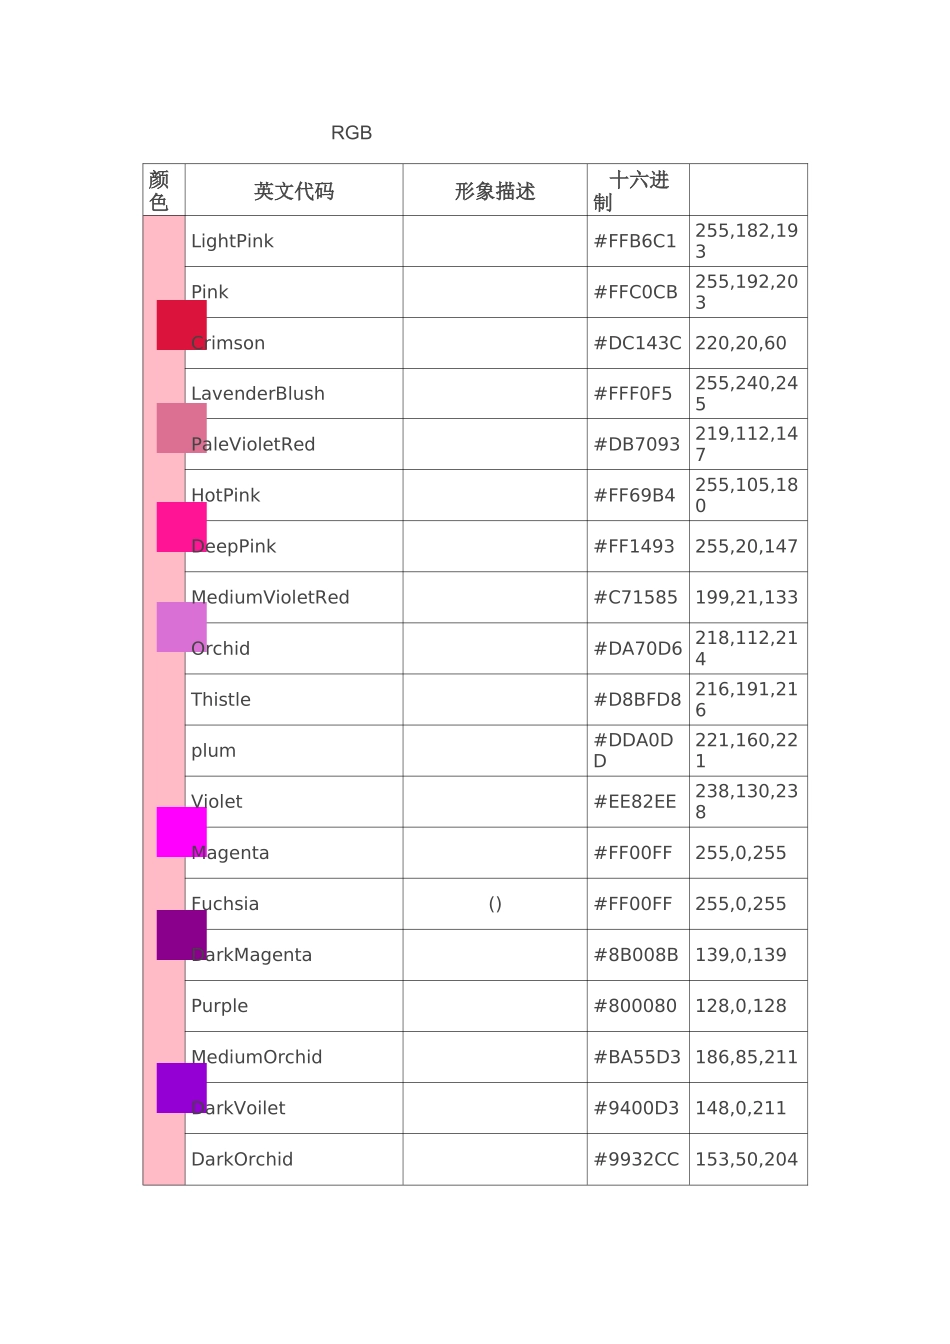This screenshot has width=950, height=1344.
Task: Pick the orchid light purple swatch
Action: click(181, 627)
